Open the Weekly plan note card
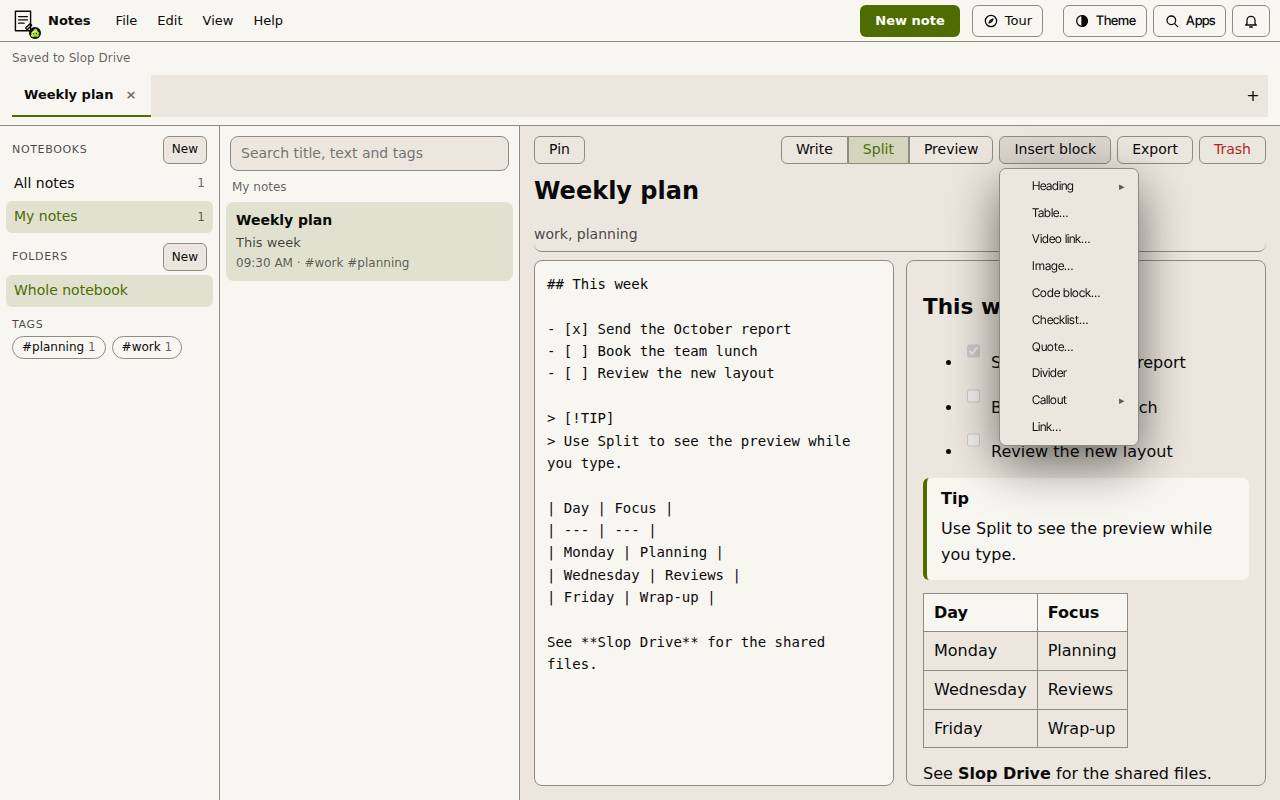Screen dimensions: 1280x800 pyautogui.click(x=369, y=241)
